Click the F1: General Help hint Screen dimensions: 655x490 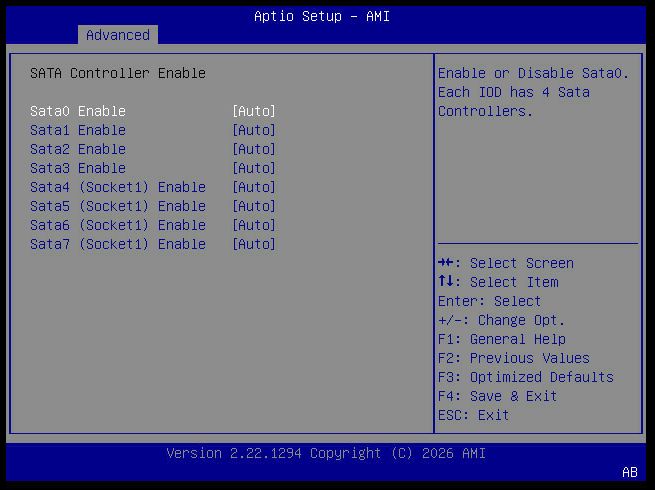(x=502, y=339)
